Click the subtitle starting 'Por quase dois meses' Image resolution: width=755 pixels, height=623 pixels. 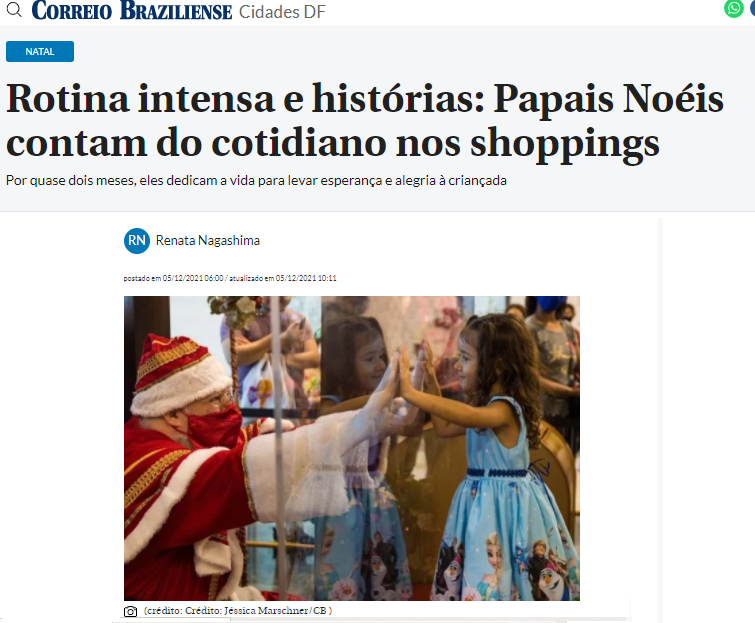256,181
